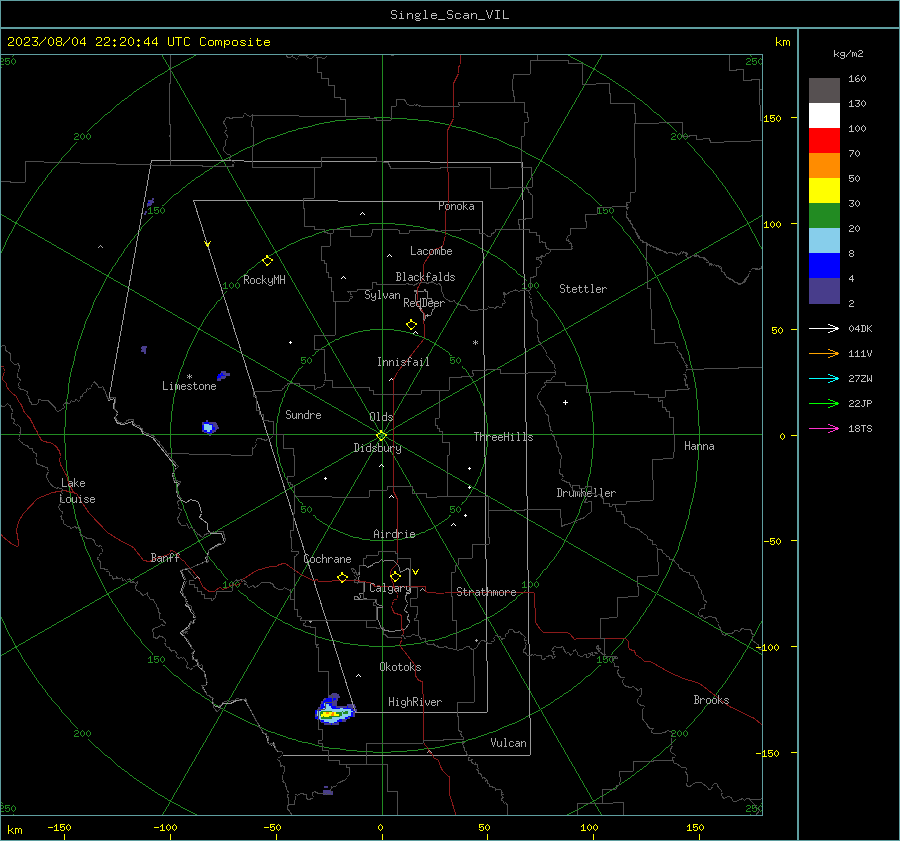Click the Lacombe town label
Image resolution: width=900 pixels, height=841 pixels.
coord(431,251)
